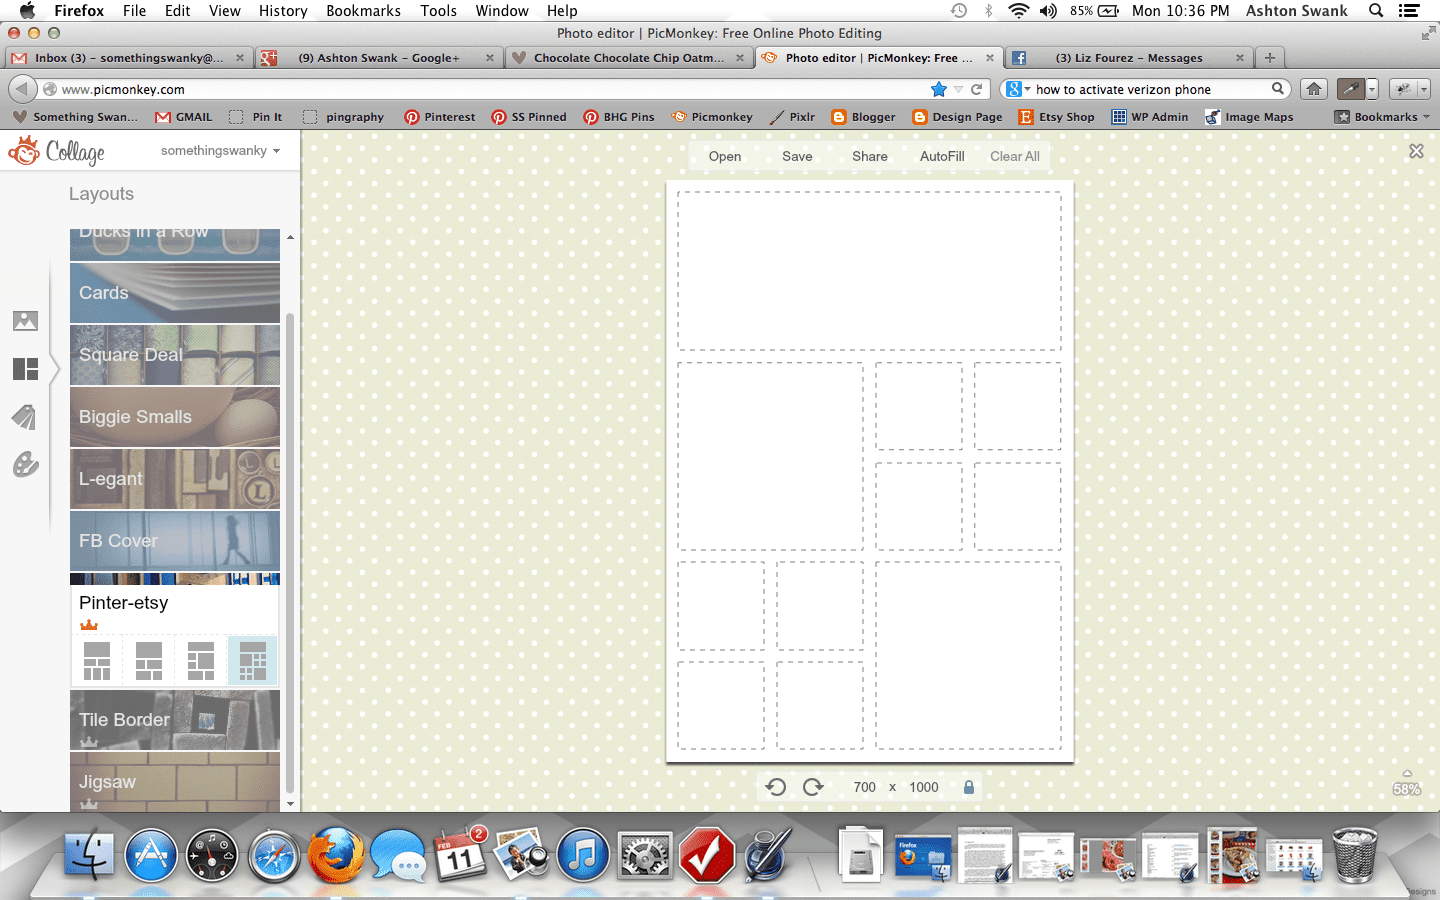The height and width of the screenshot is (900, 1440).
Task: Click the 58% zoom control
Action: coord(1406,788)
